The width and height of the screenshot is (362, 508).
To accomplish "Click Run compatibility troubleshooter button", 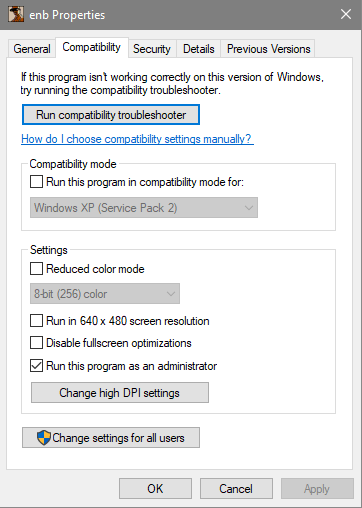I will click(111, 115).
